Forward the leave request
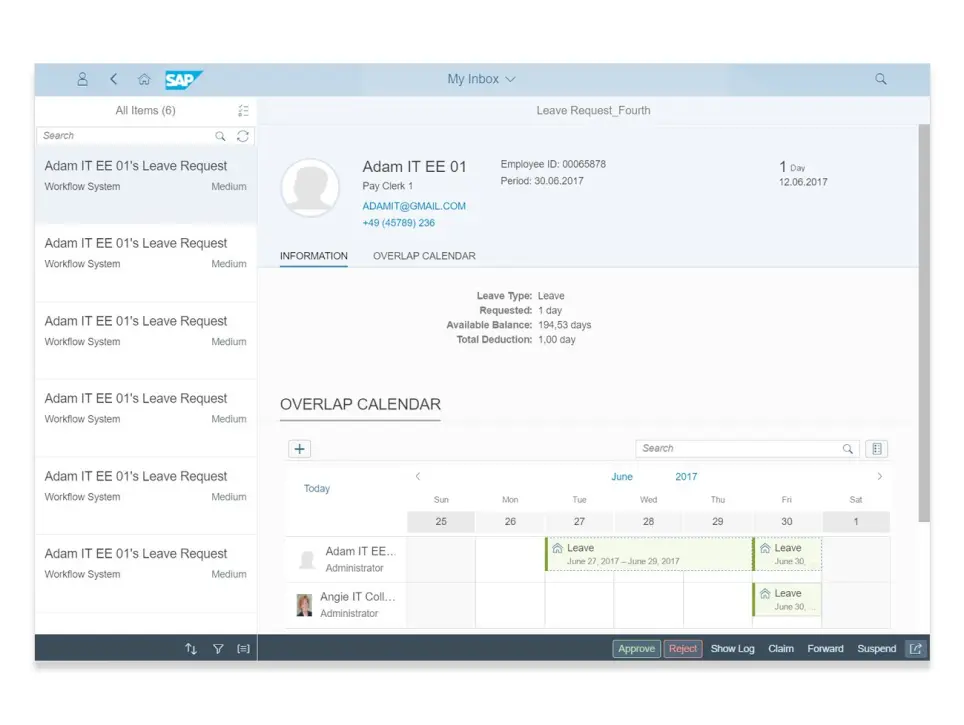The height and width of the screenshot is (725, 964). point(826,649)
